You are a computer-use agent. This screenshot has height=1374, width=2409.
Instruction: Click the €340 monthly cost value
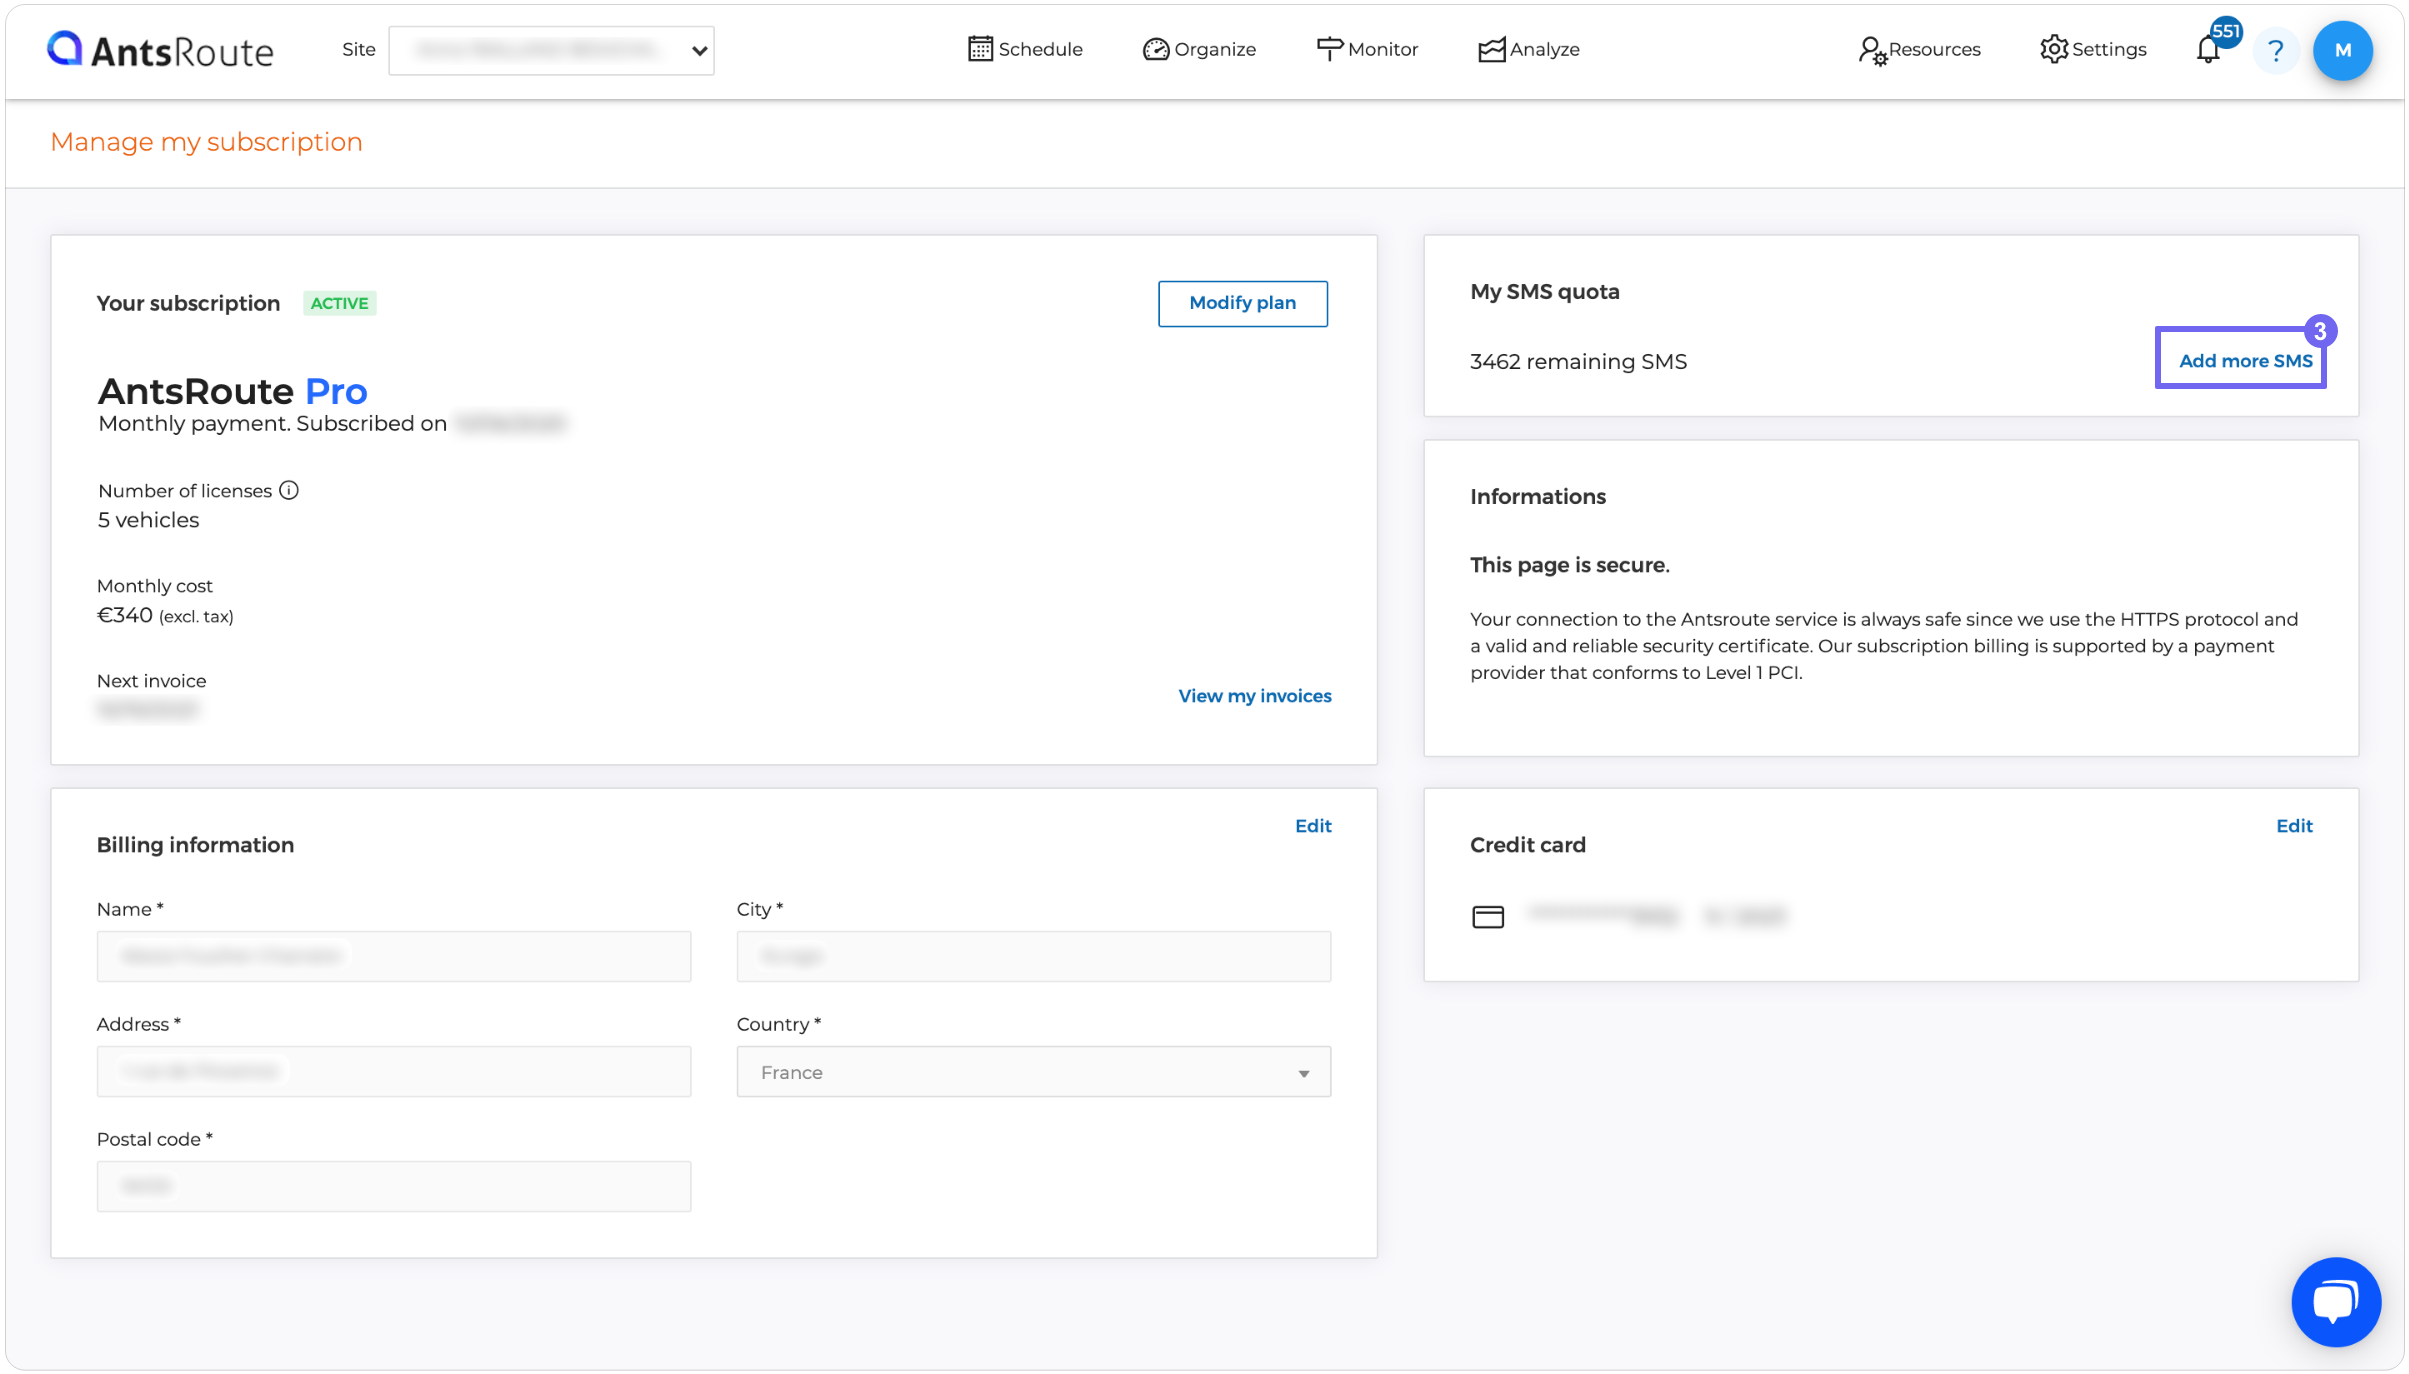125,615
